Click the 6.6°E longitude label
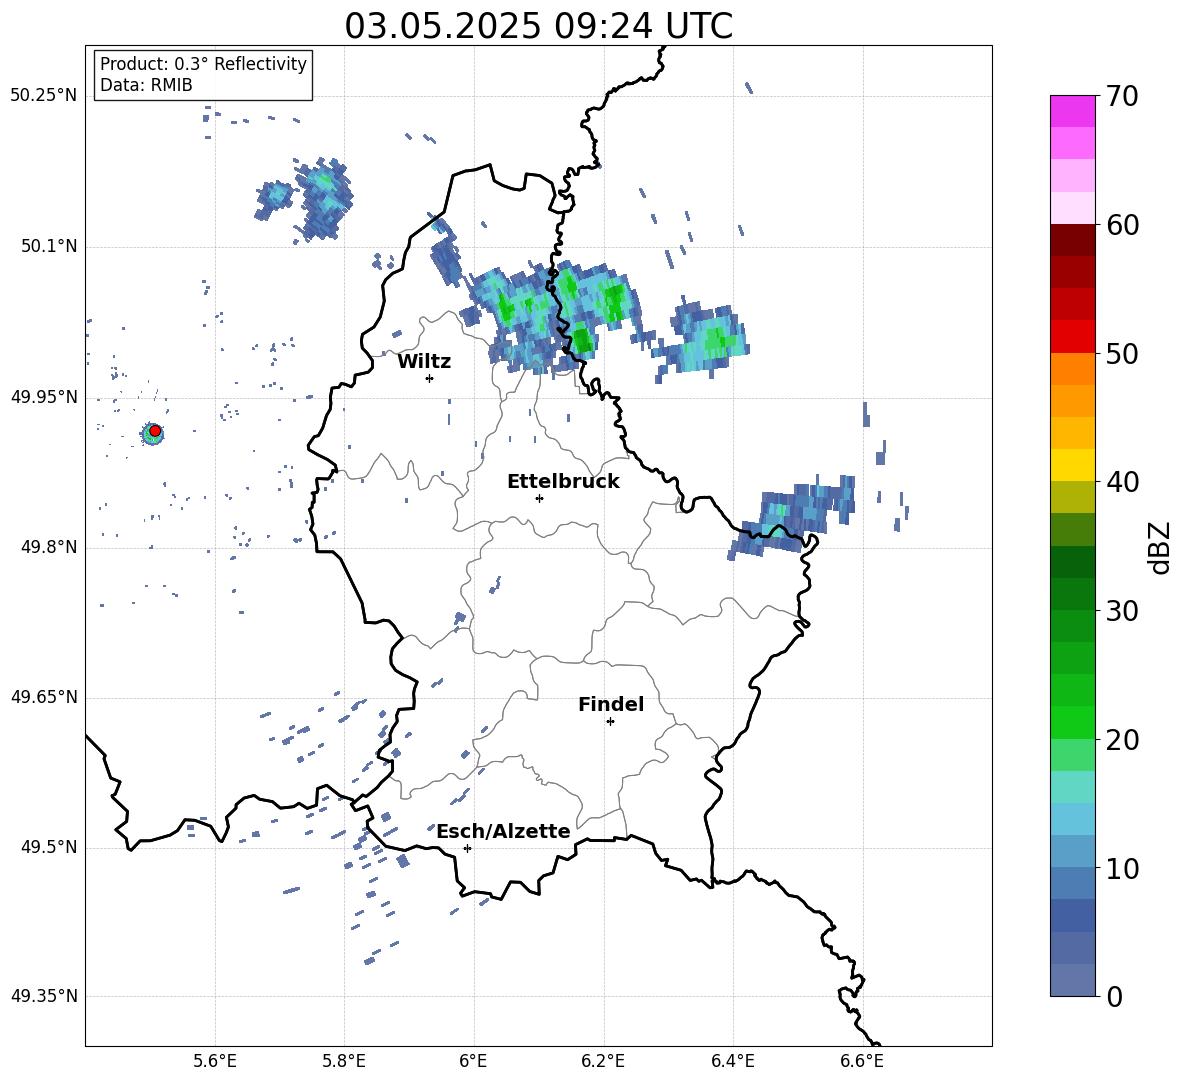 point(862,1061)
